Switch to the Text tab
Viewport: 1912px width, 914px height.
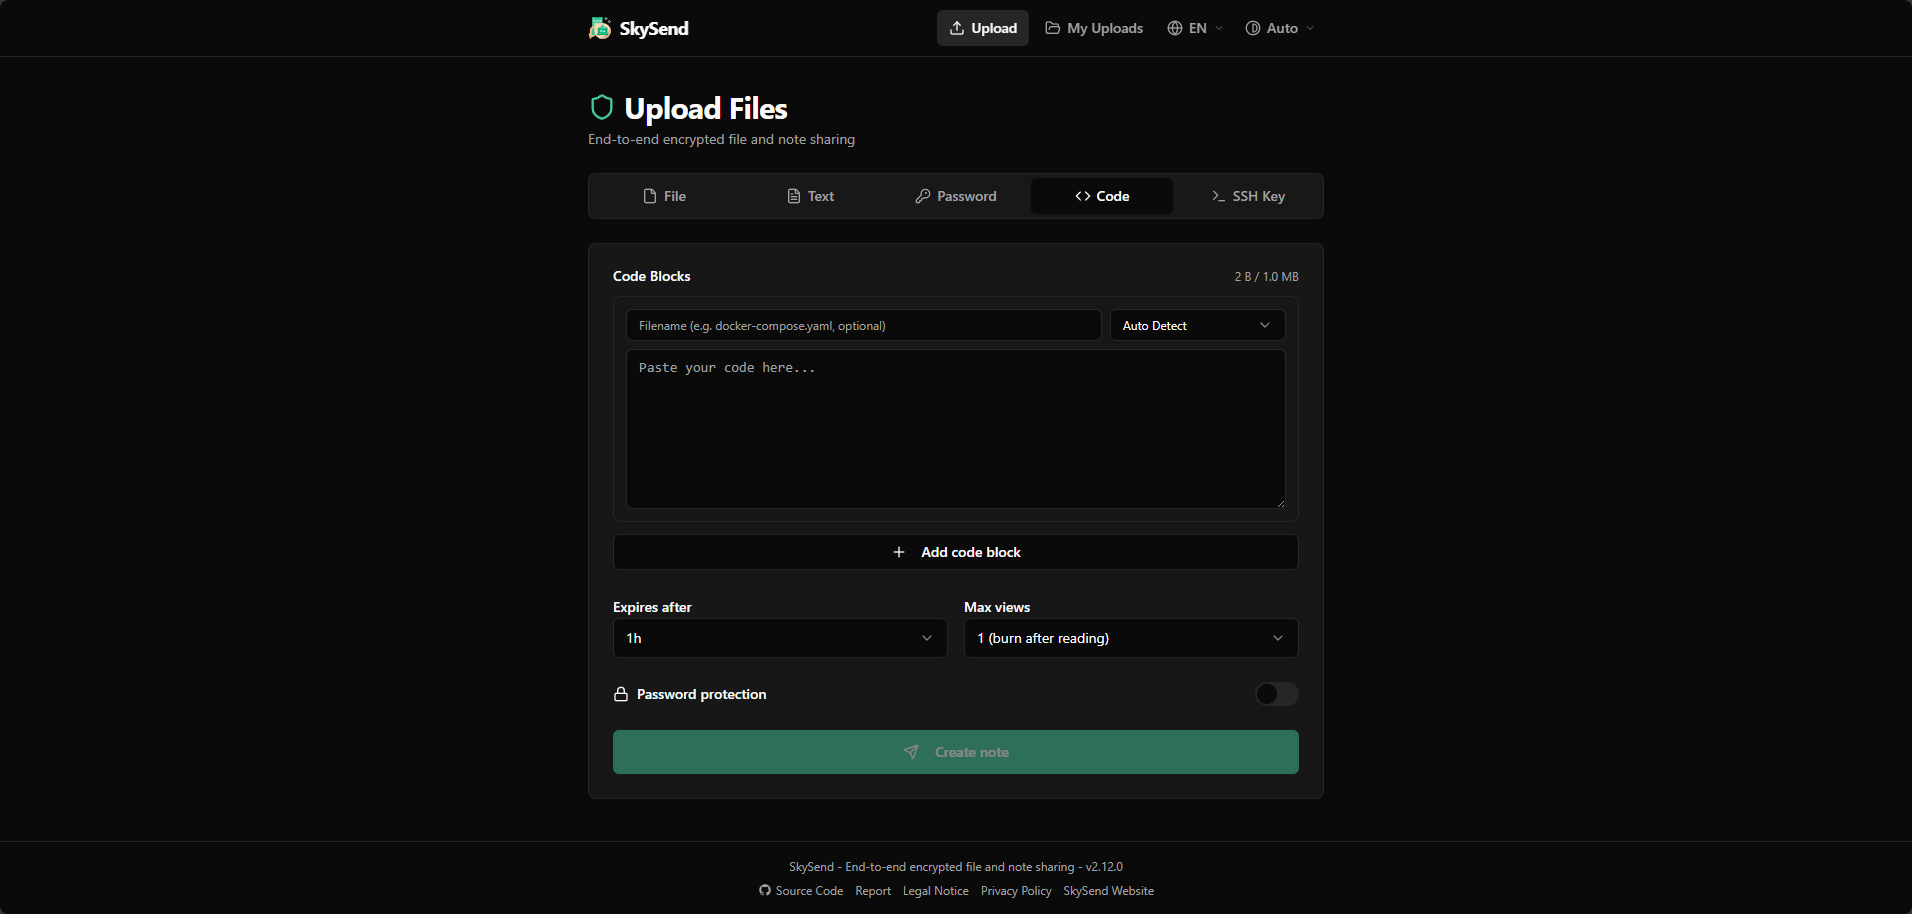pos(810,196)
